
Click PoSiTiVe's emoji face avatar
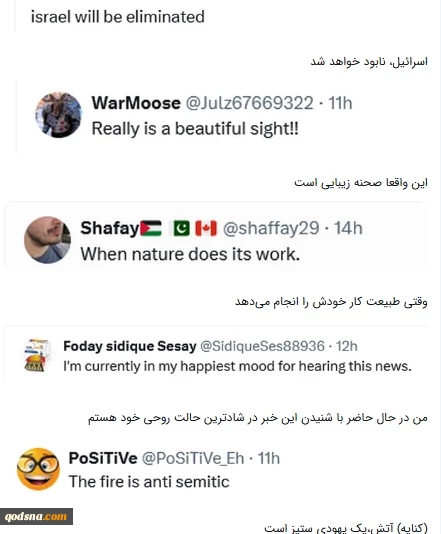point(38,469)
